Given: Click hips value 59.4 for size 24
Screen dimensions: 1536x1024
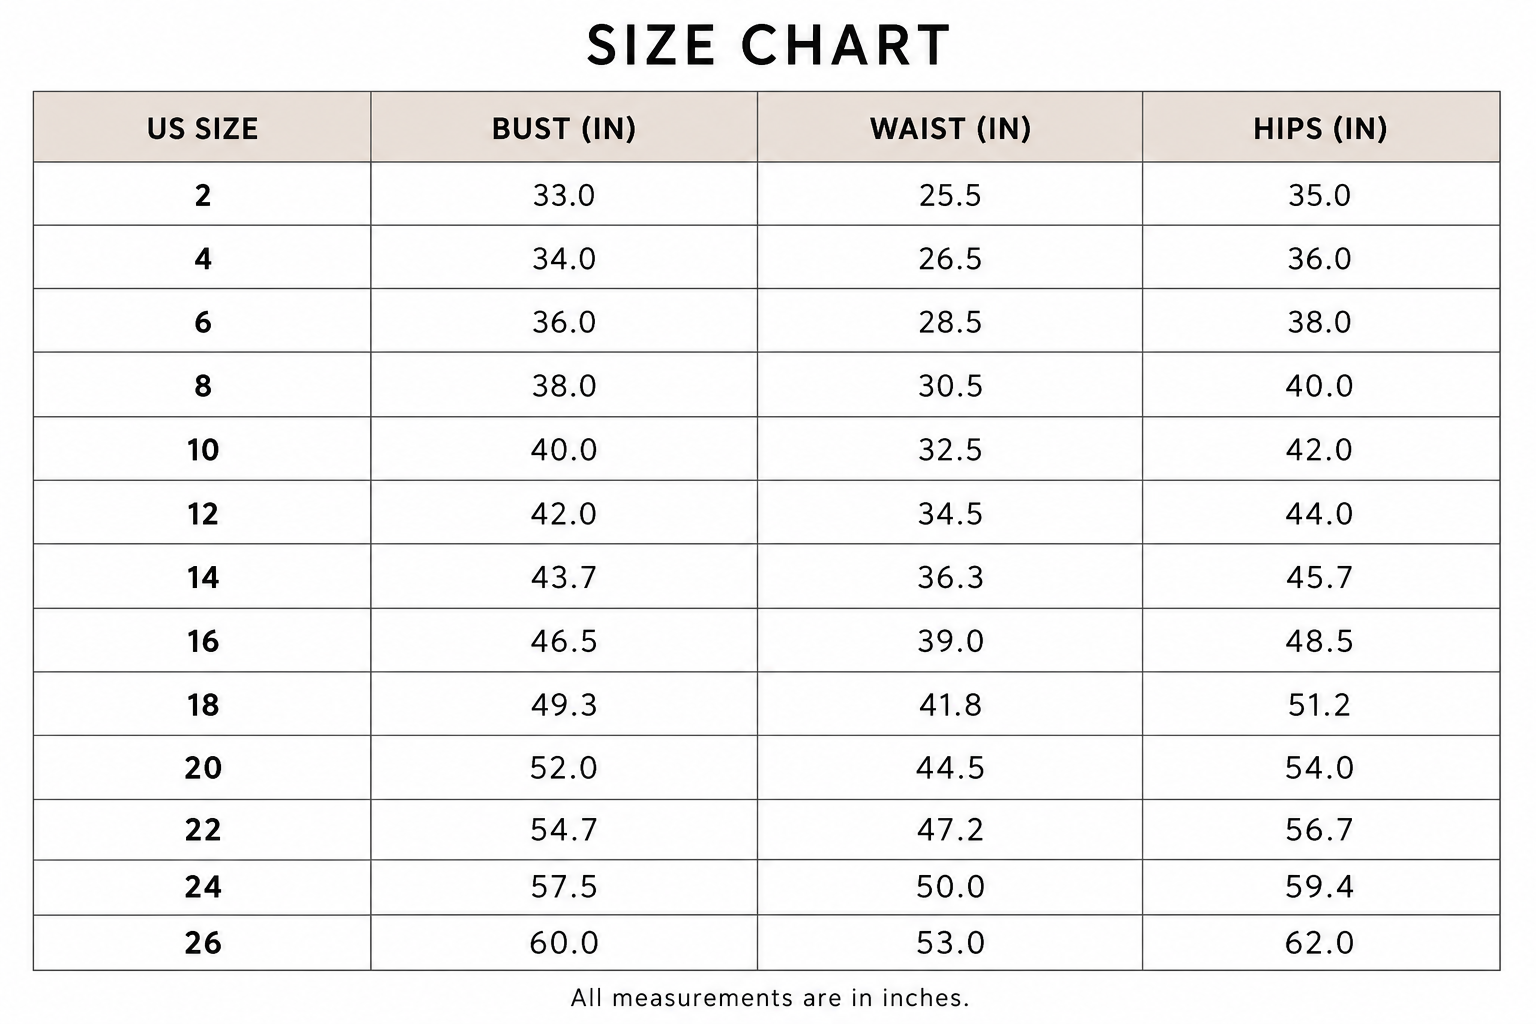Looking at the screenshot, I should click(x=1320, y=887).
